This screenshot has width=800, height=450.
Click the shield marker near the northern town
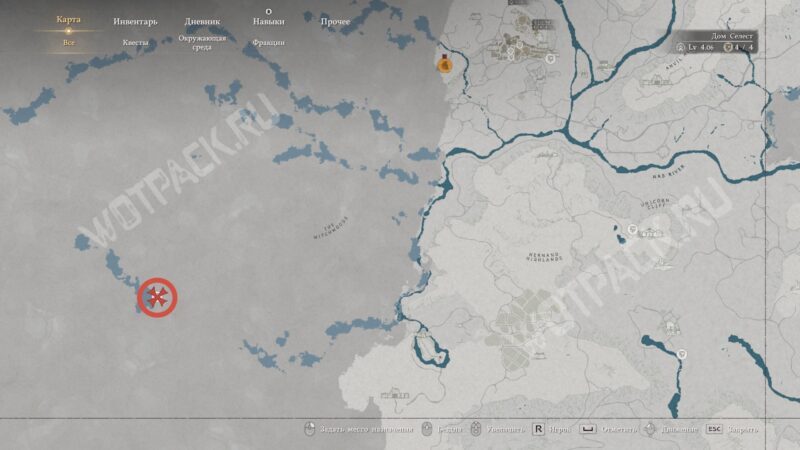click(549, 60)
